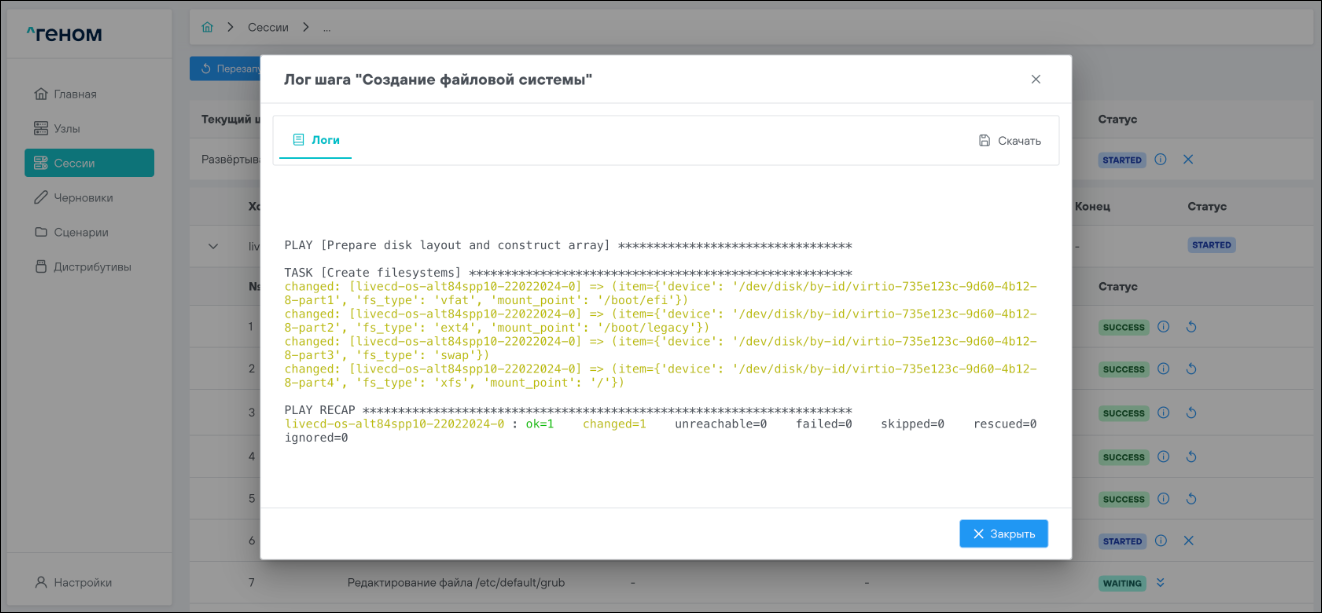This screenshot has height=614, width=1322.
Task: Select the Логи tab
Action: click(x=315, y=140)
